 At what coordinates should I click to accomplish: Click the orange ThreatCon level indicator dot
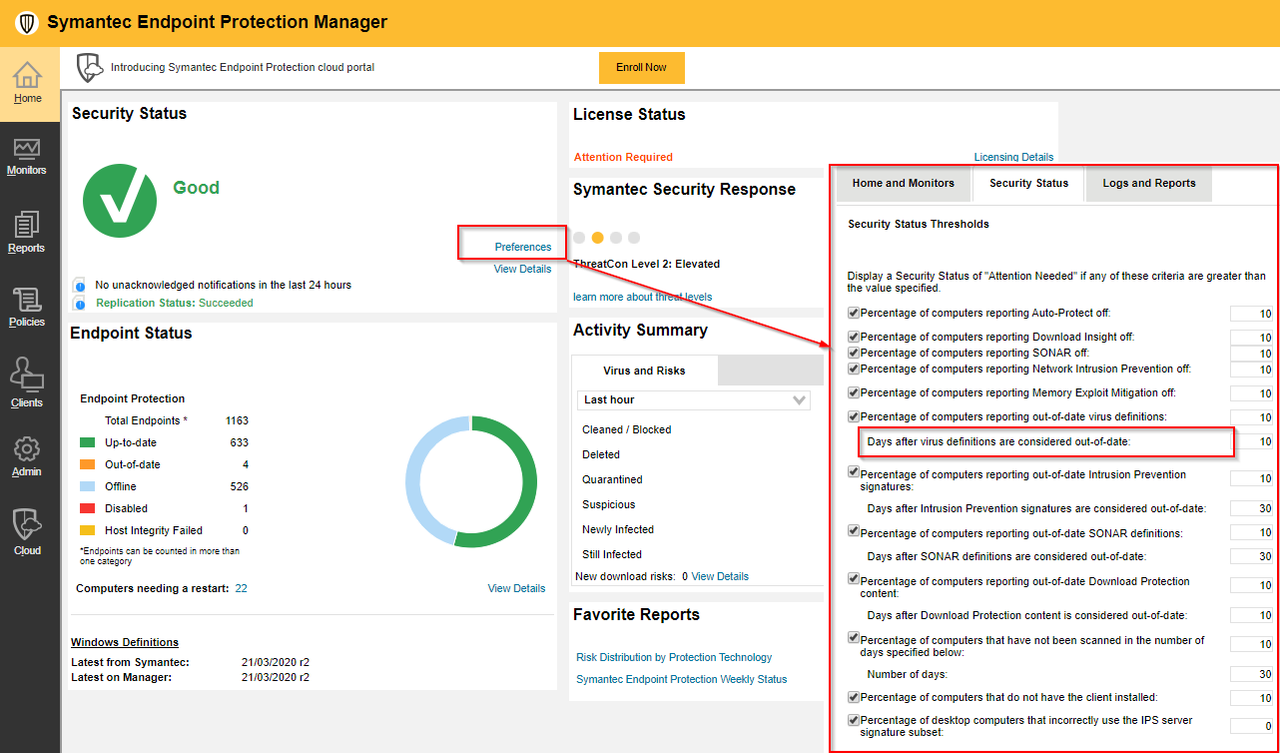click(x=597, y=238)
